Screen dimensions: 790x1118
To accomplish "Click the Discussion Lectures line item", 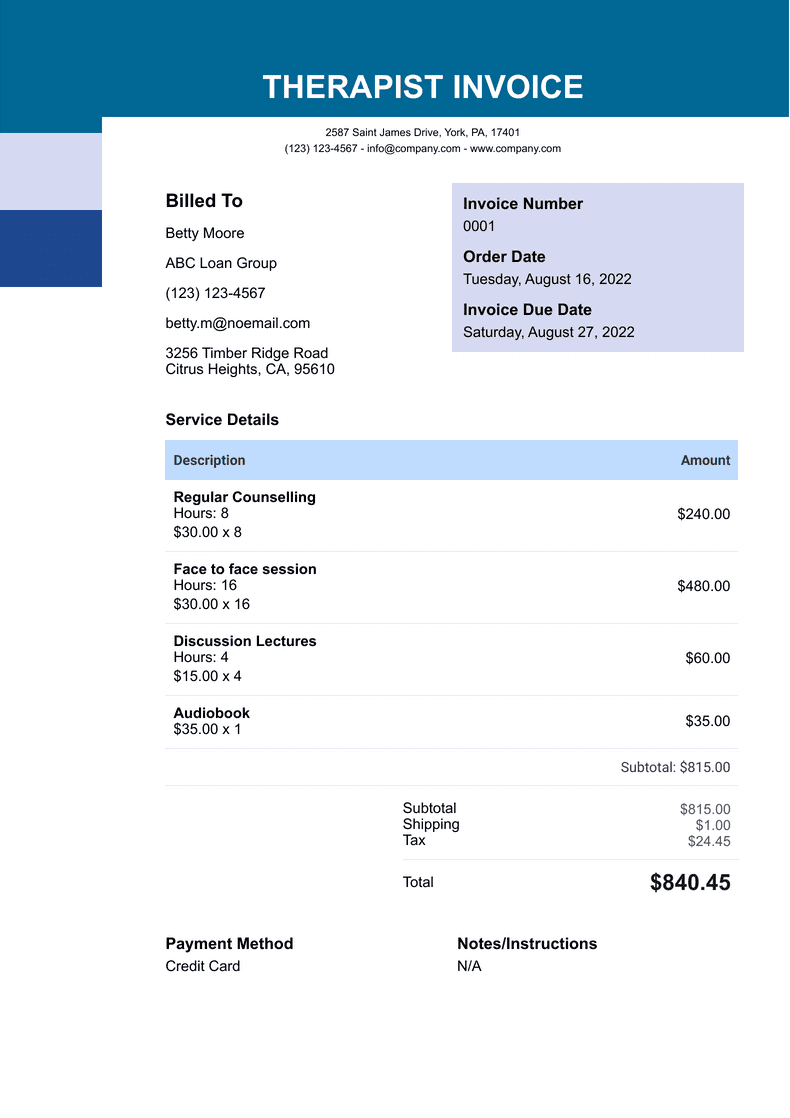I will [x=245, y=641].
